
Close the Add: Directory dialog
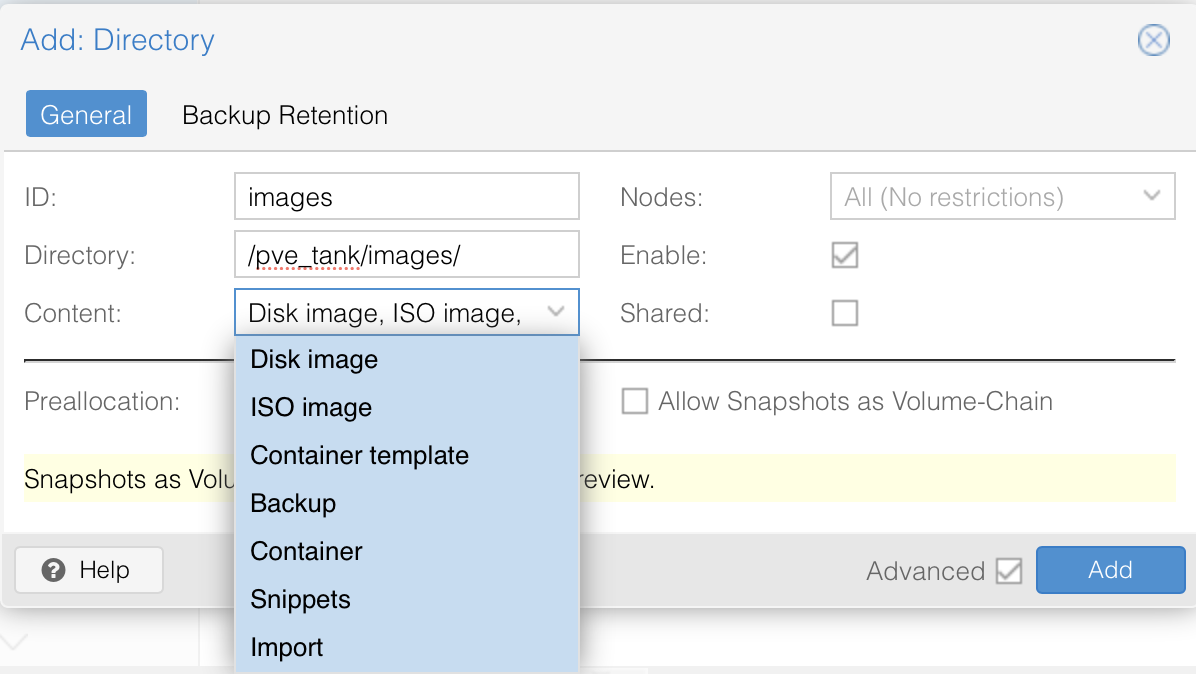tap(1153, 40)
